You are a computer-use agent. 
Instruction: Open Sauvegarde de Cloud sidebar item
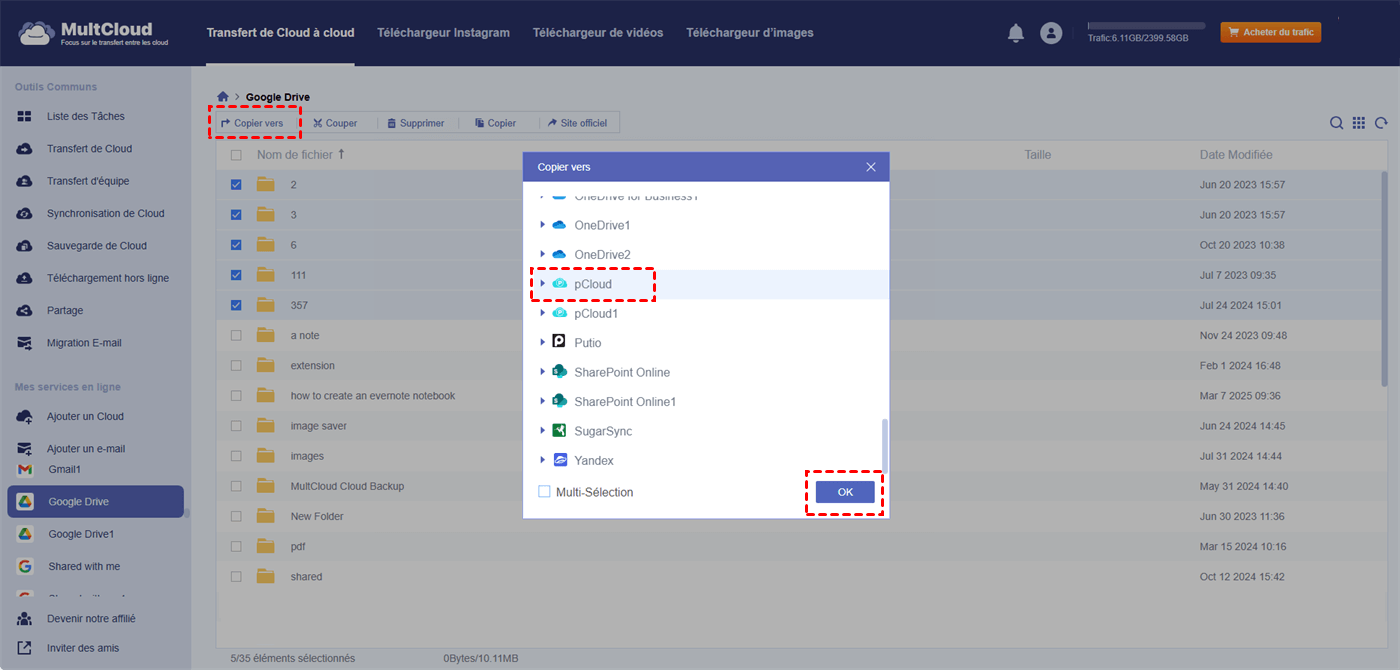(97, 246)
